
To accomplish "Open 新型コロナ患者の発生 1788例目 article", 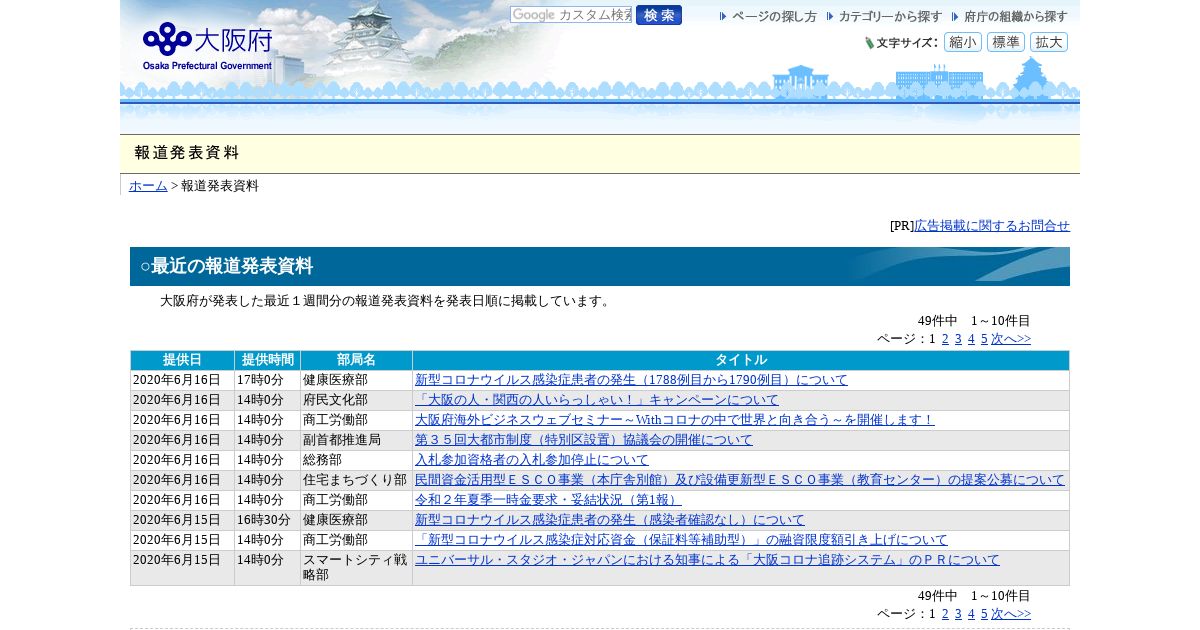I will [631, 380].
